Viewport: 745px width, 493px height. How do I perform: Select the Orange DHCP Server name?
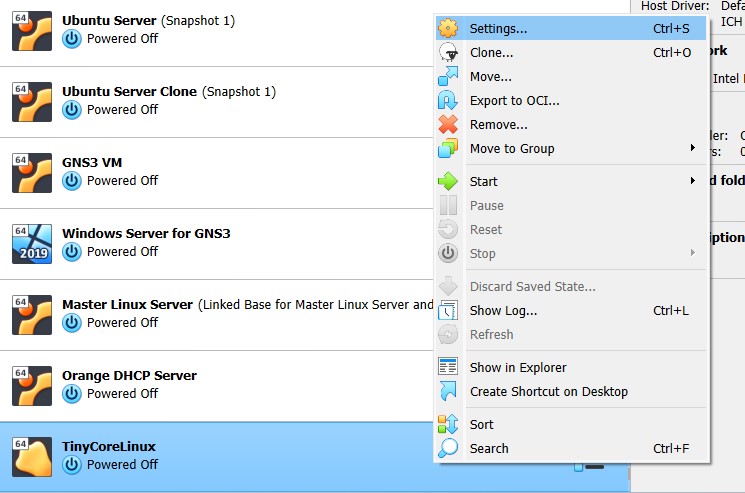click(129, 376)
